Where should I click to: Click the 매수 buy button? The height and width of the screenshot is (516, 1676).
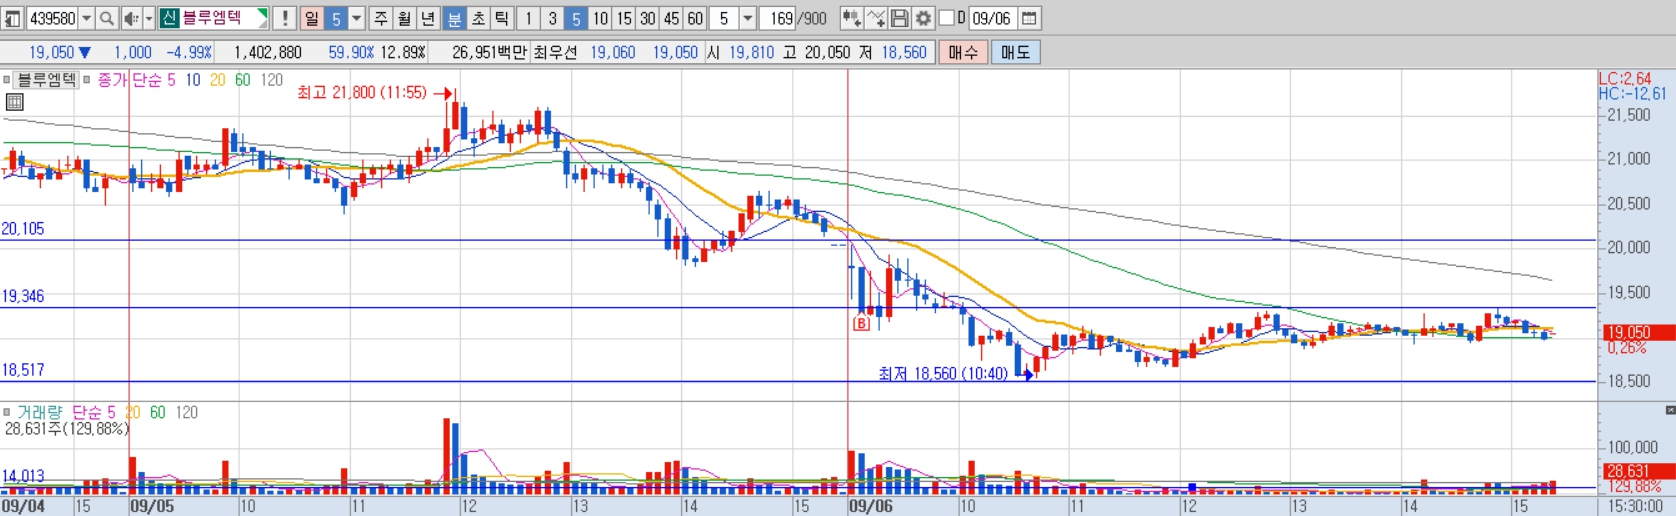click(x=963, y=52)
